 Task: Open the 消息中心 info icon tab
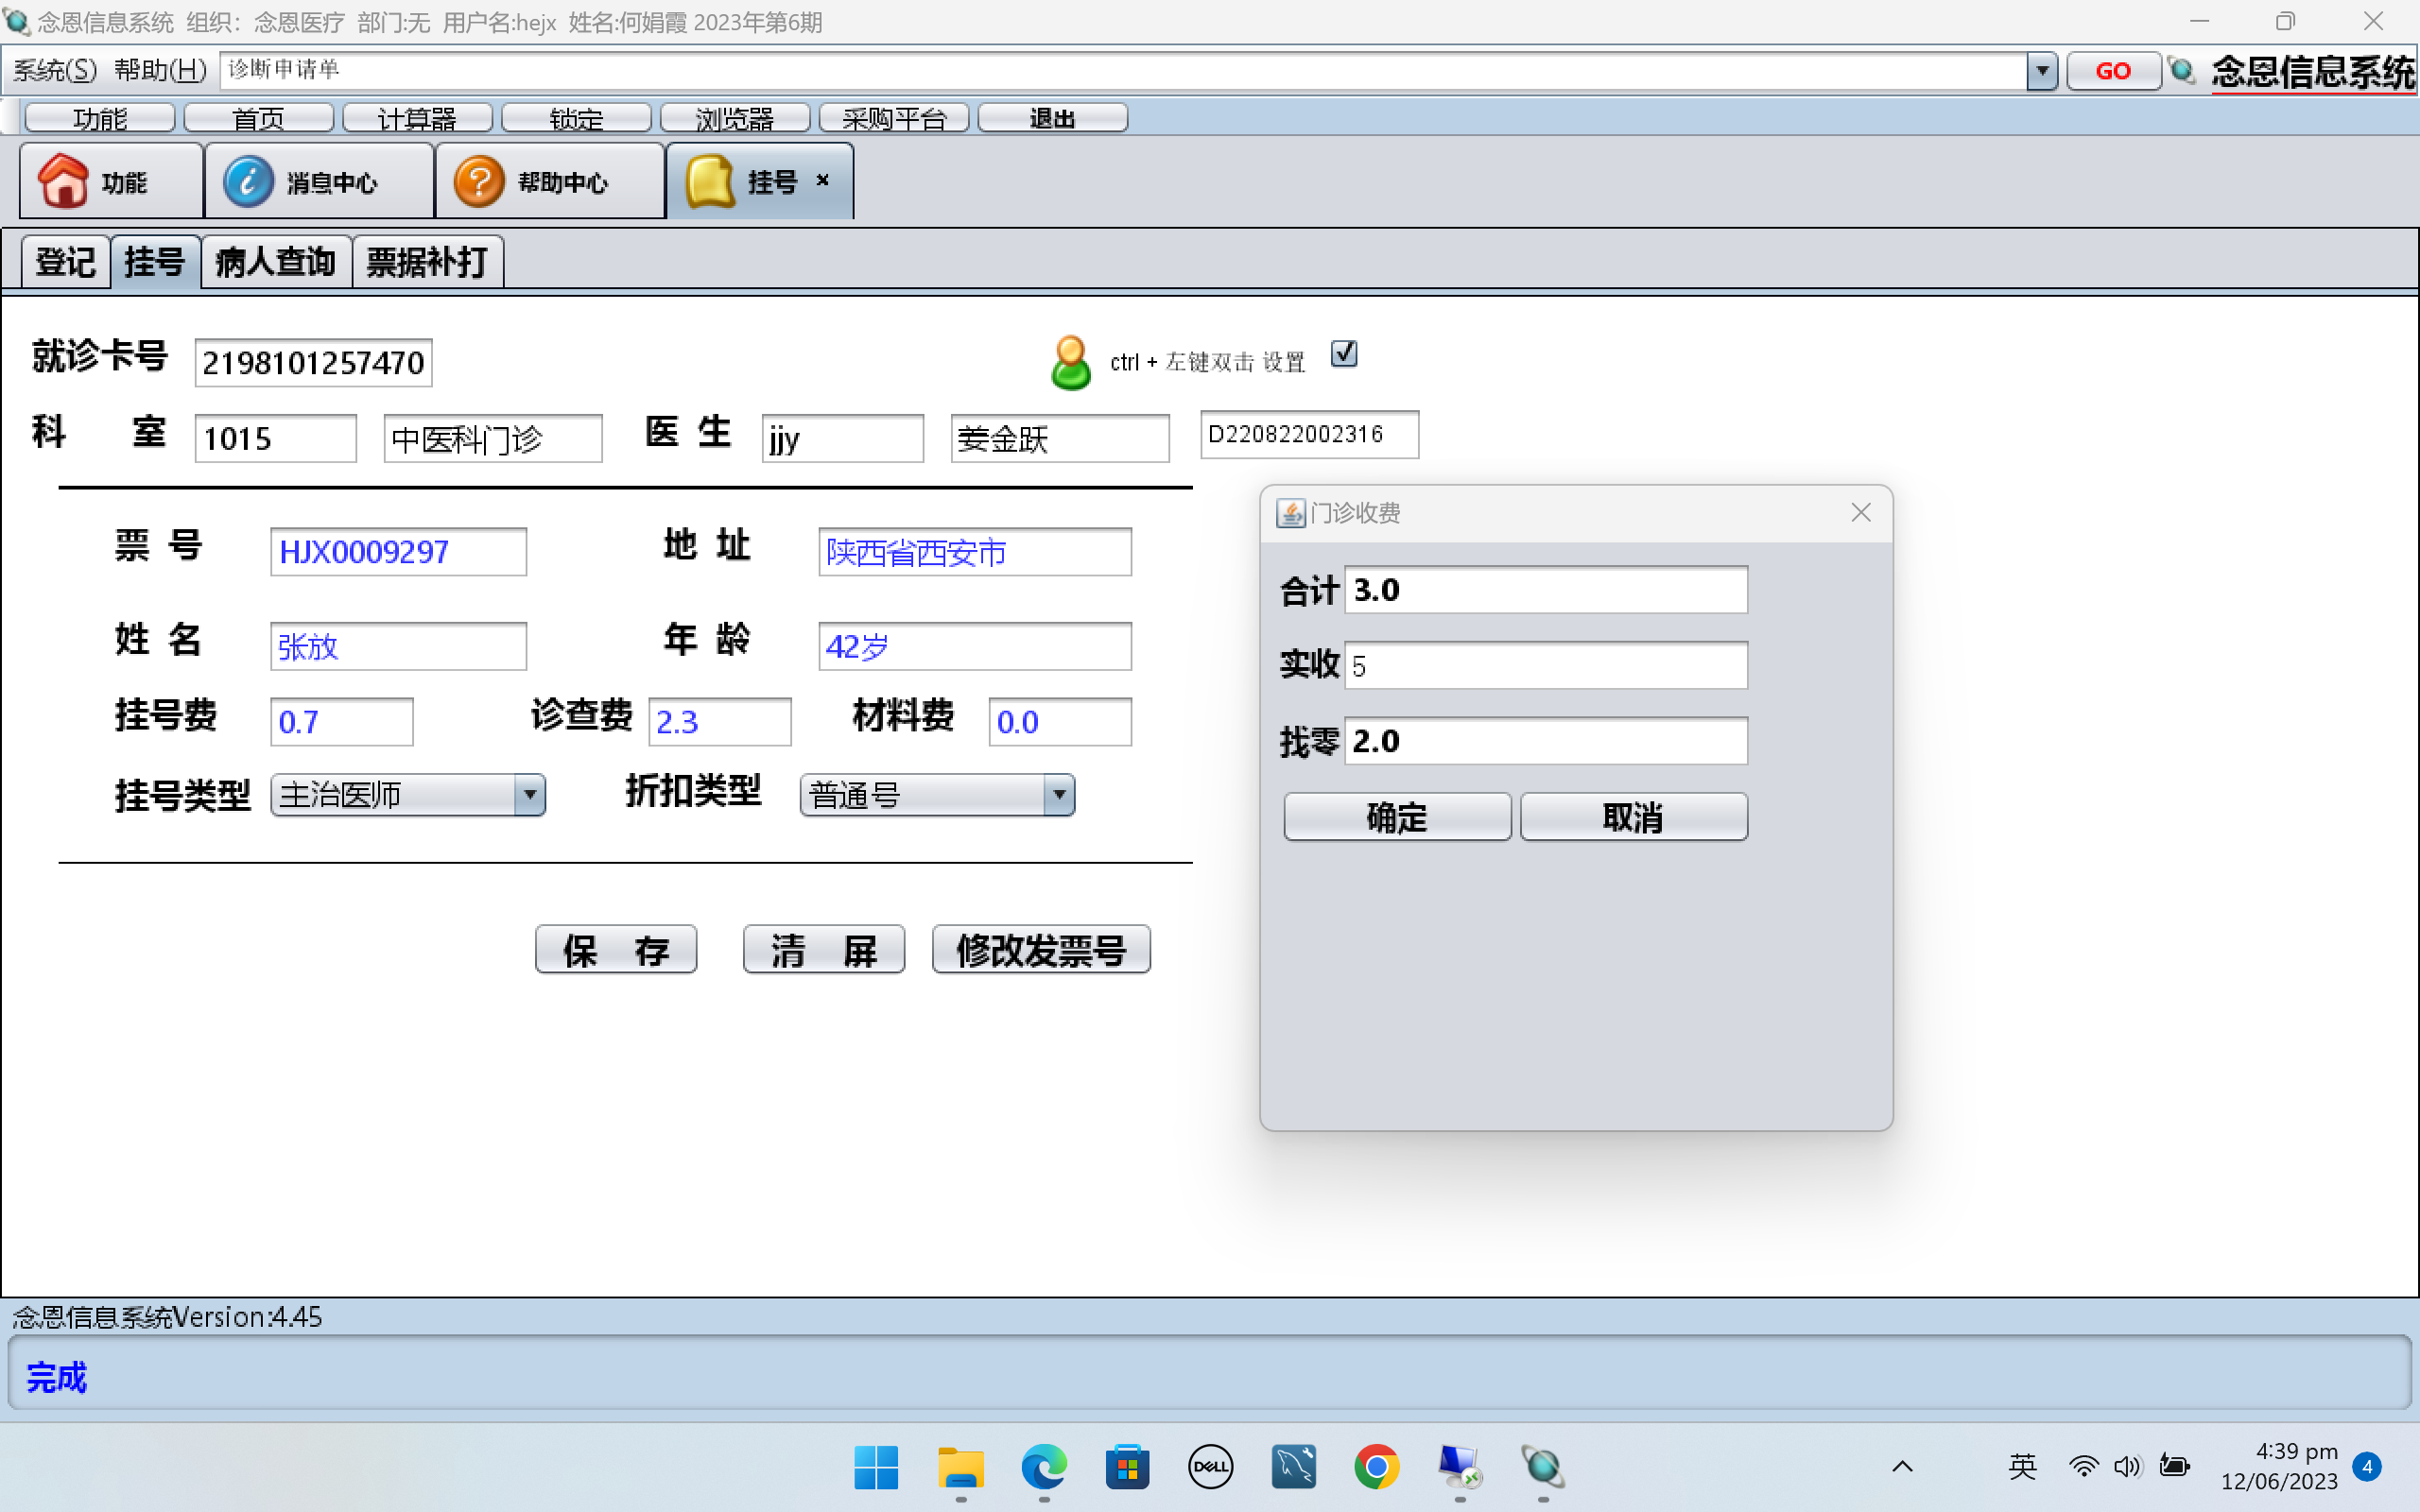(248, 181)
